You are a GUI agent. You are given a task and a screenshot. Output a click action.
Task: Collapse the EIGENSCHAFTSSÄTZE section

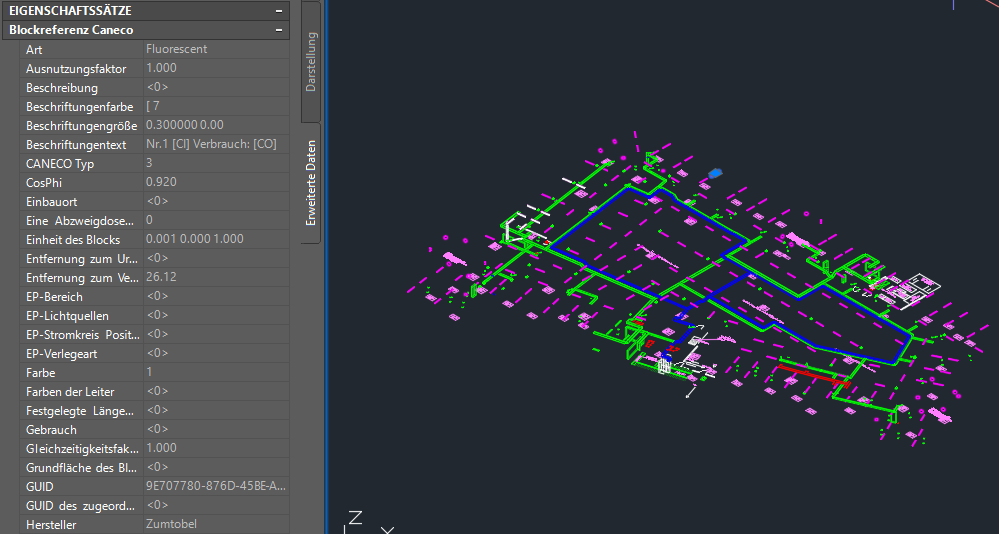(x=279, y=10)
